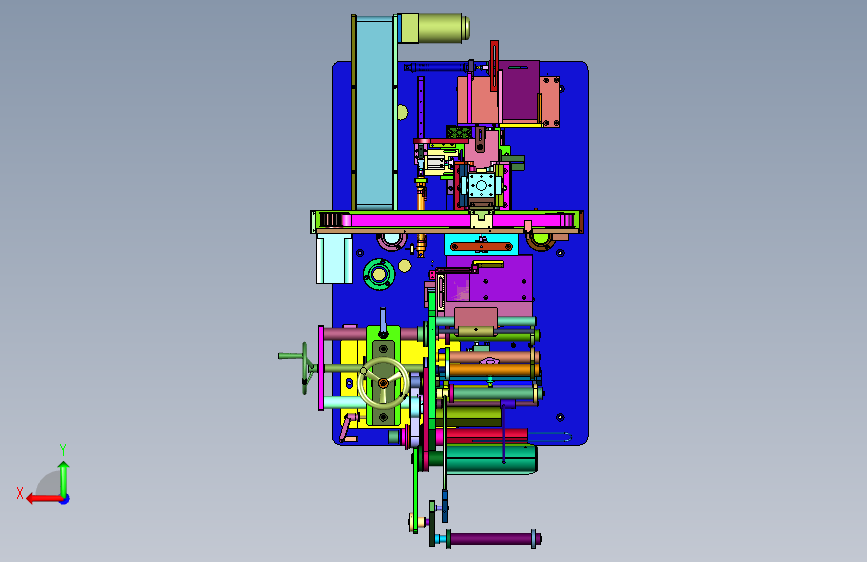This screenshot has height=562, width=867.
Task: Click the red X axis arrow on triad
Action: [44, 499]
